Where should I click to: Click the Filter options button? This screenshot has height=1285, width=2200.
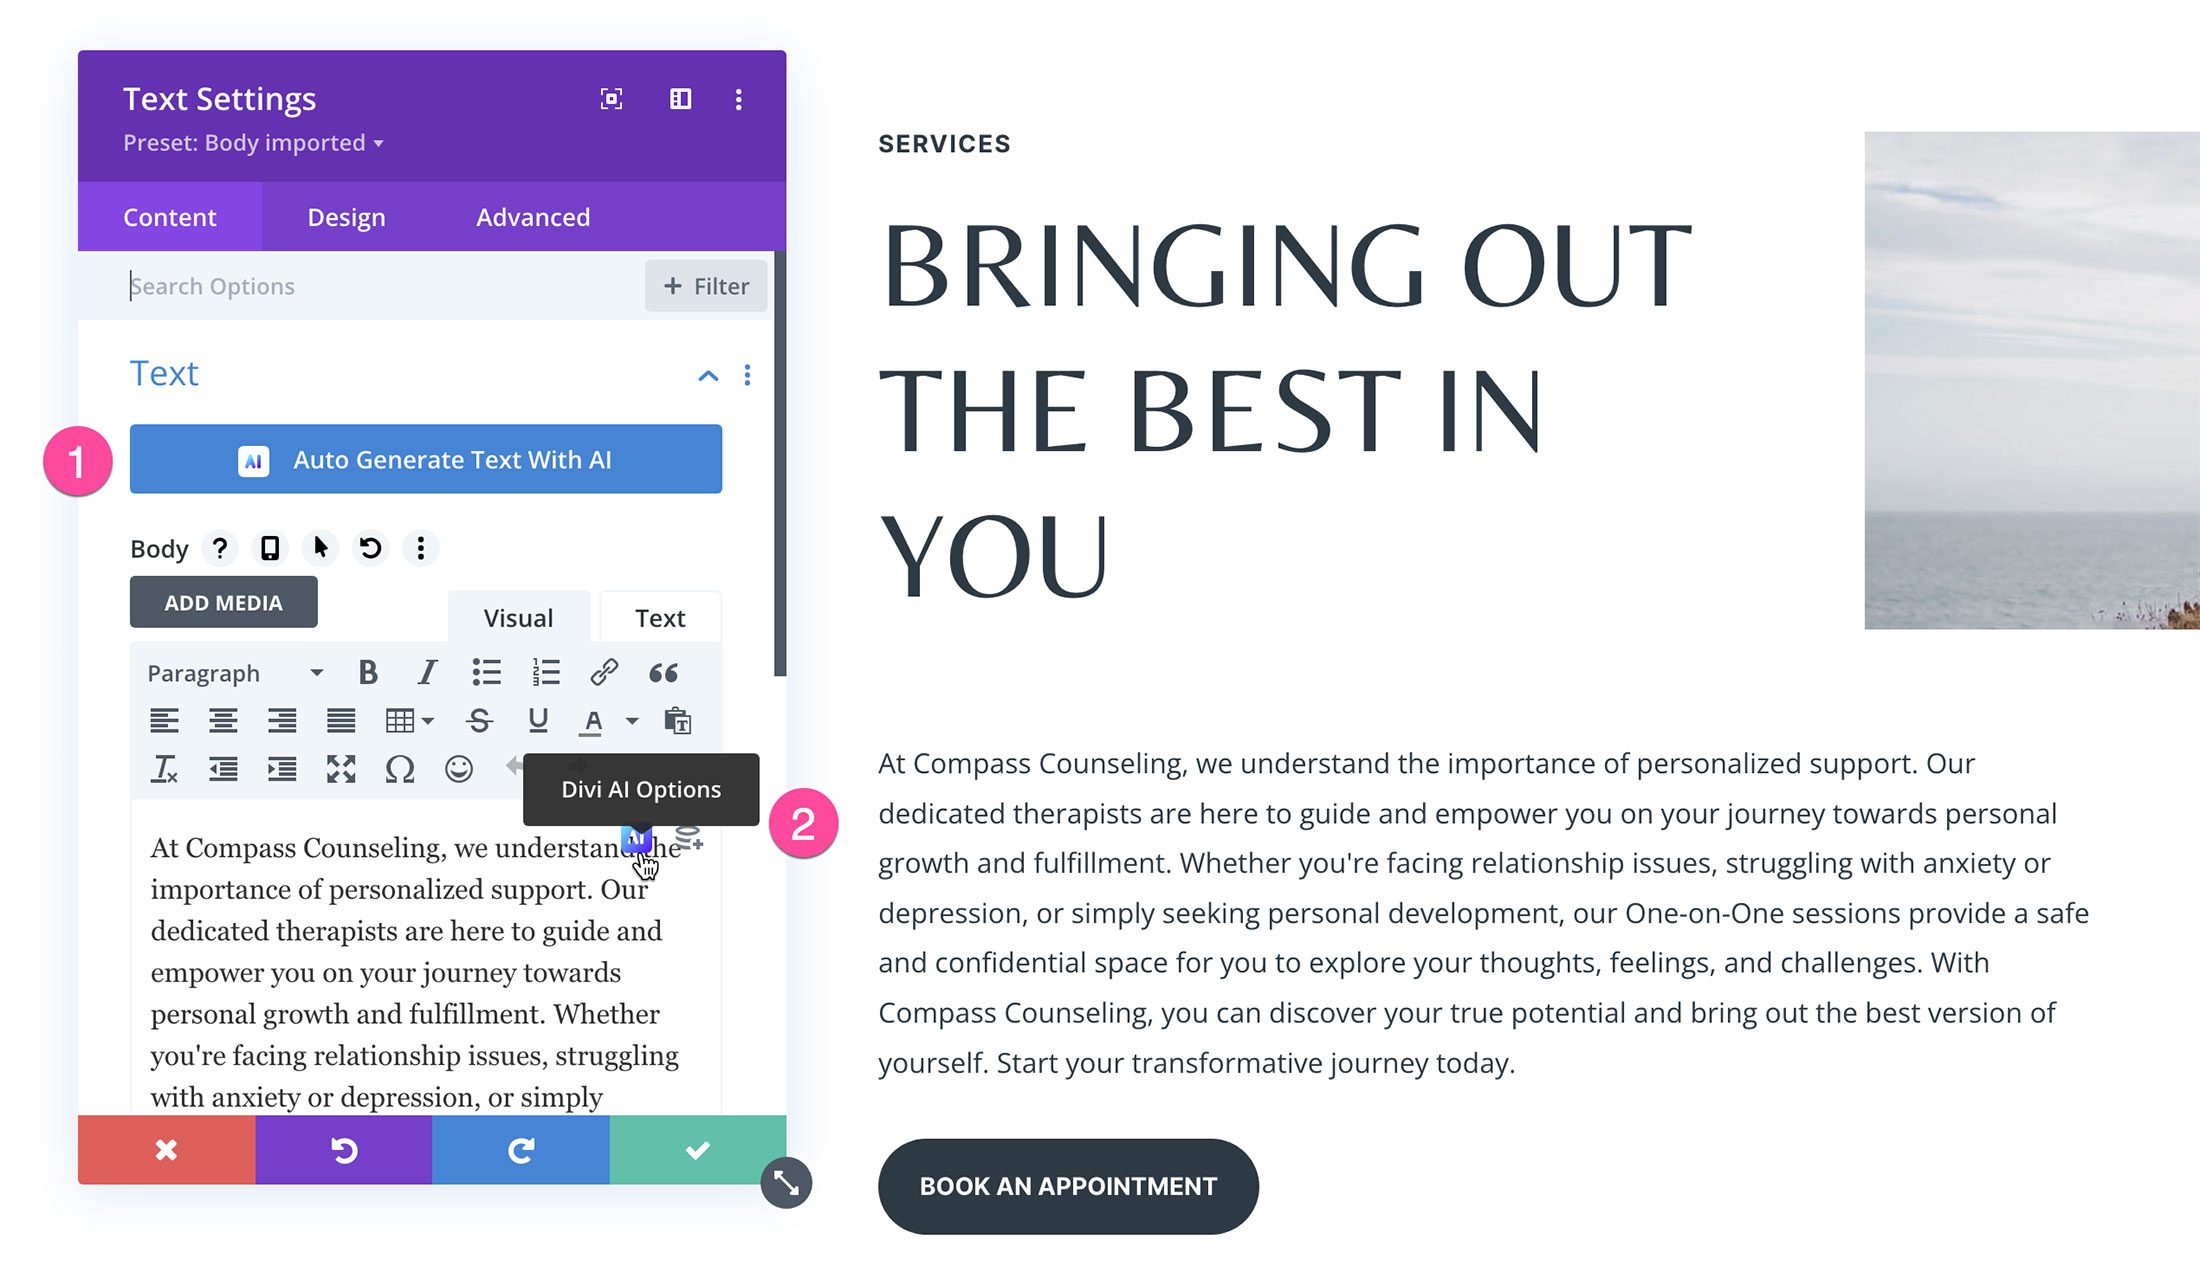point(705,286)
